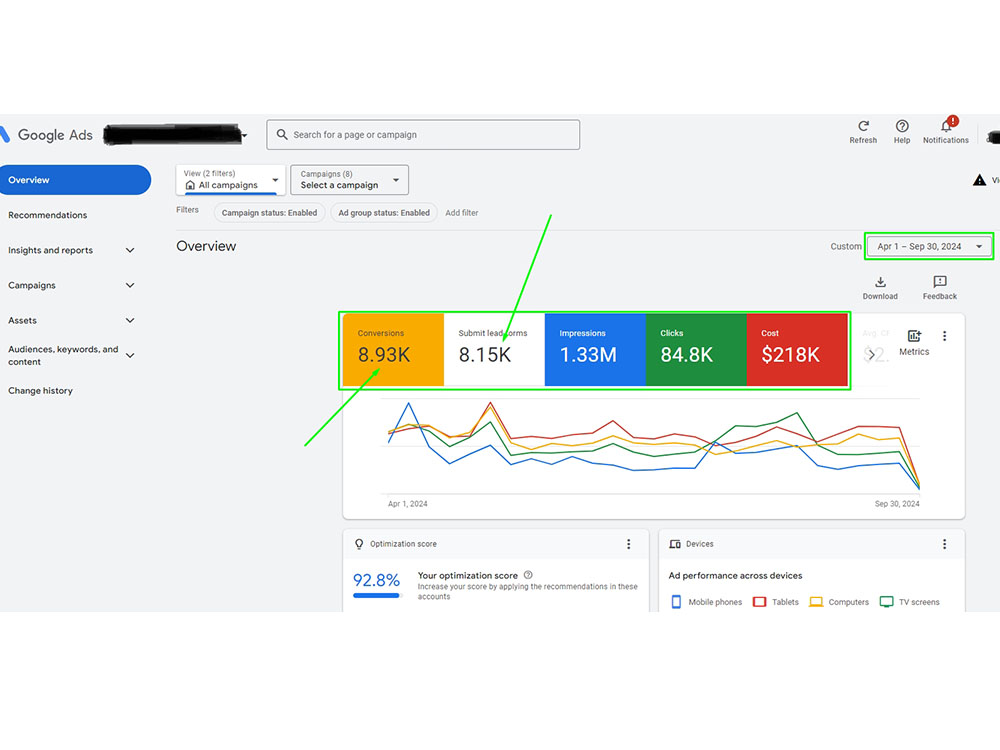Select the Overview sidebar item
This screenshot has width=1000, height=750.
point(75,180)
